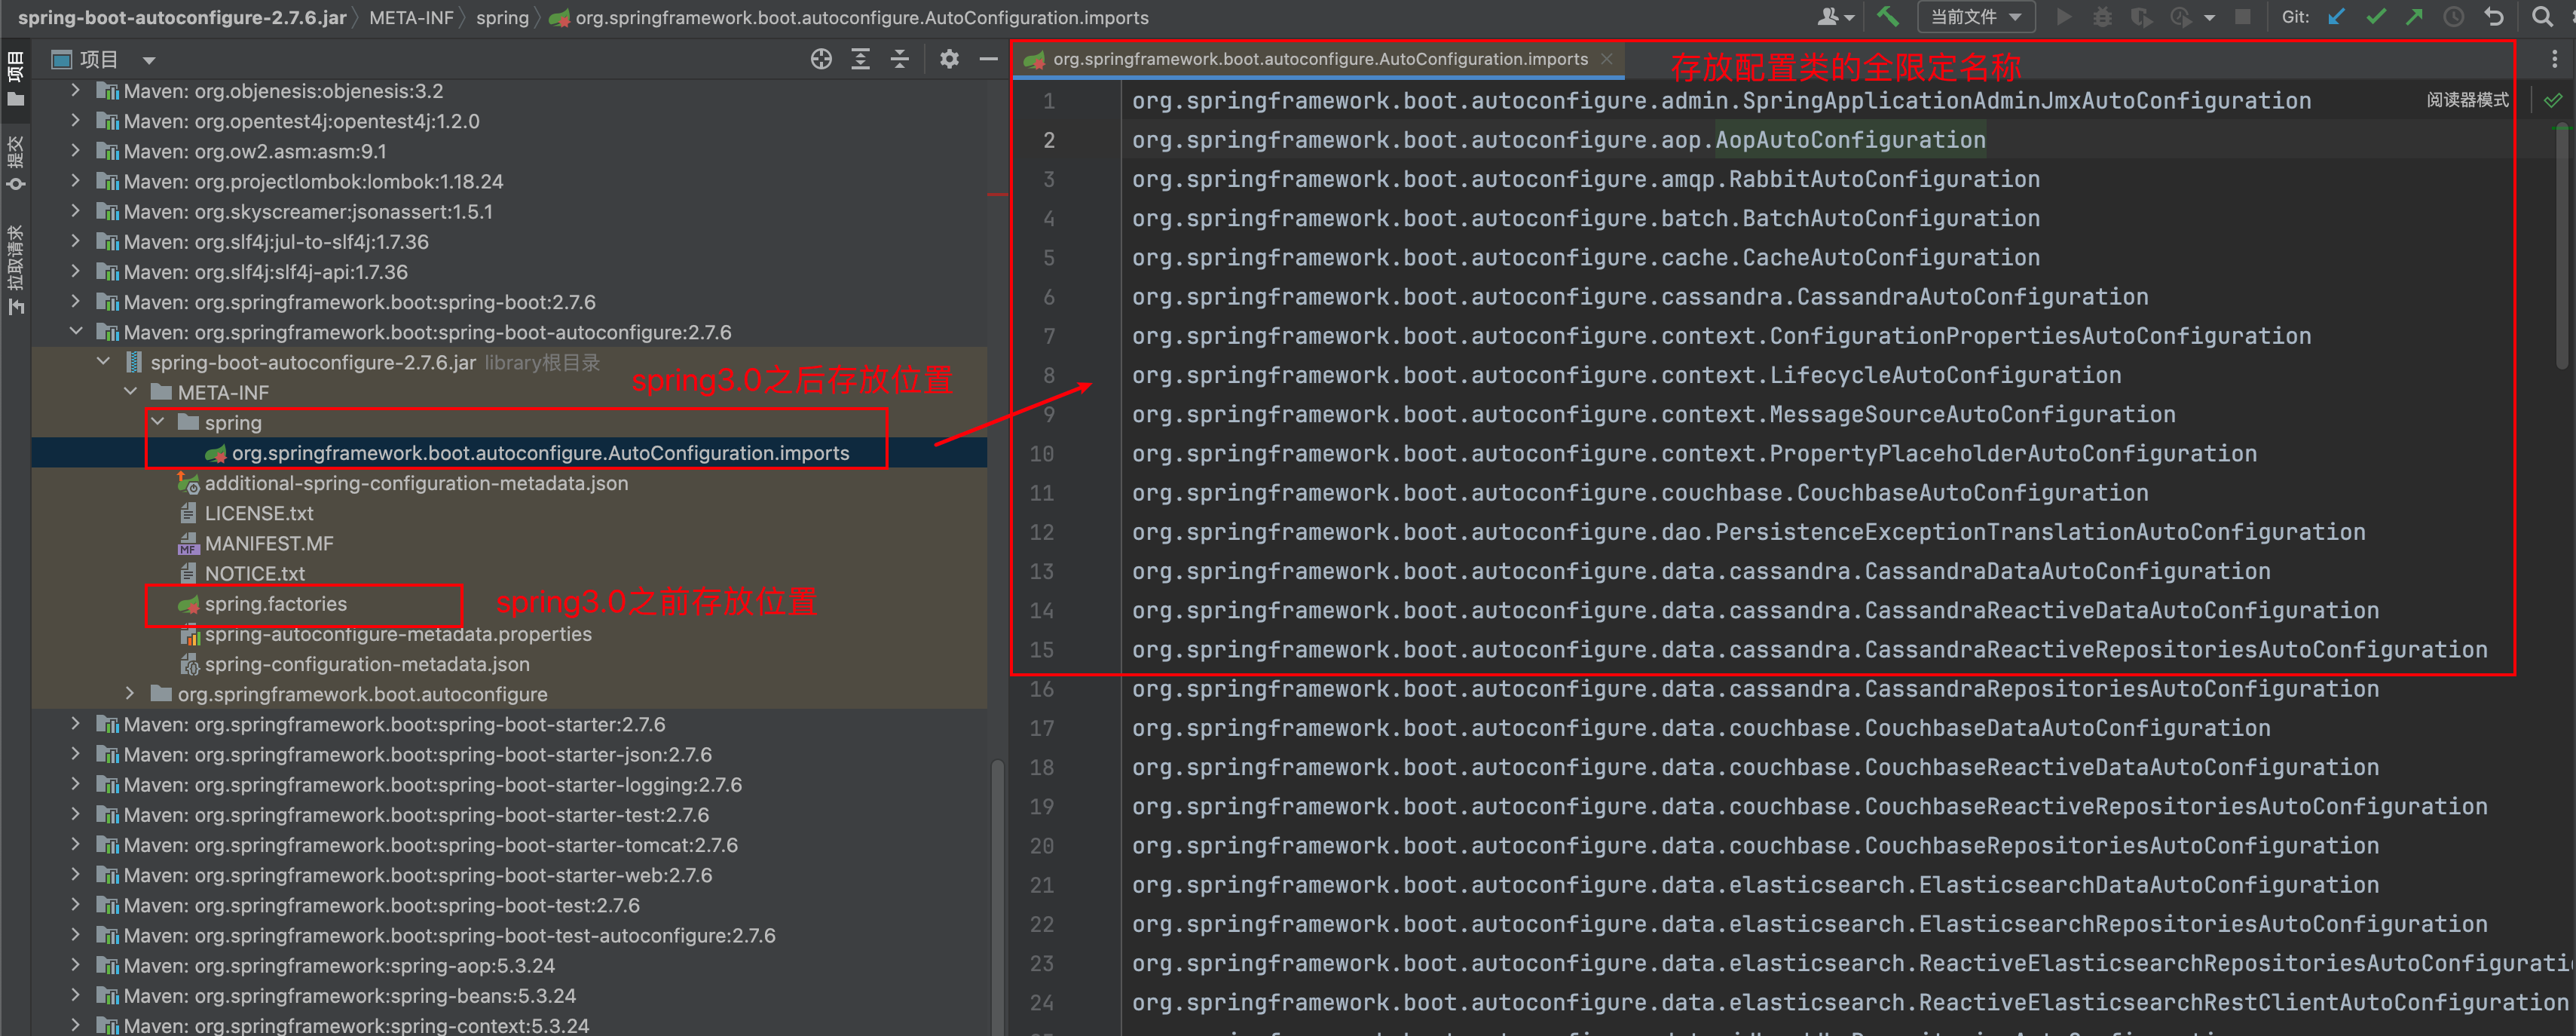
Task: Open the 项目 view selector dropdown
Action: tap(104, 59)
